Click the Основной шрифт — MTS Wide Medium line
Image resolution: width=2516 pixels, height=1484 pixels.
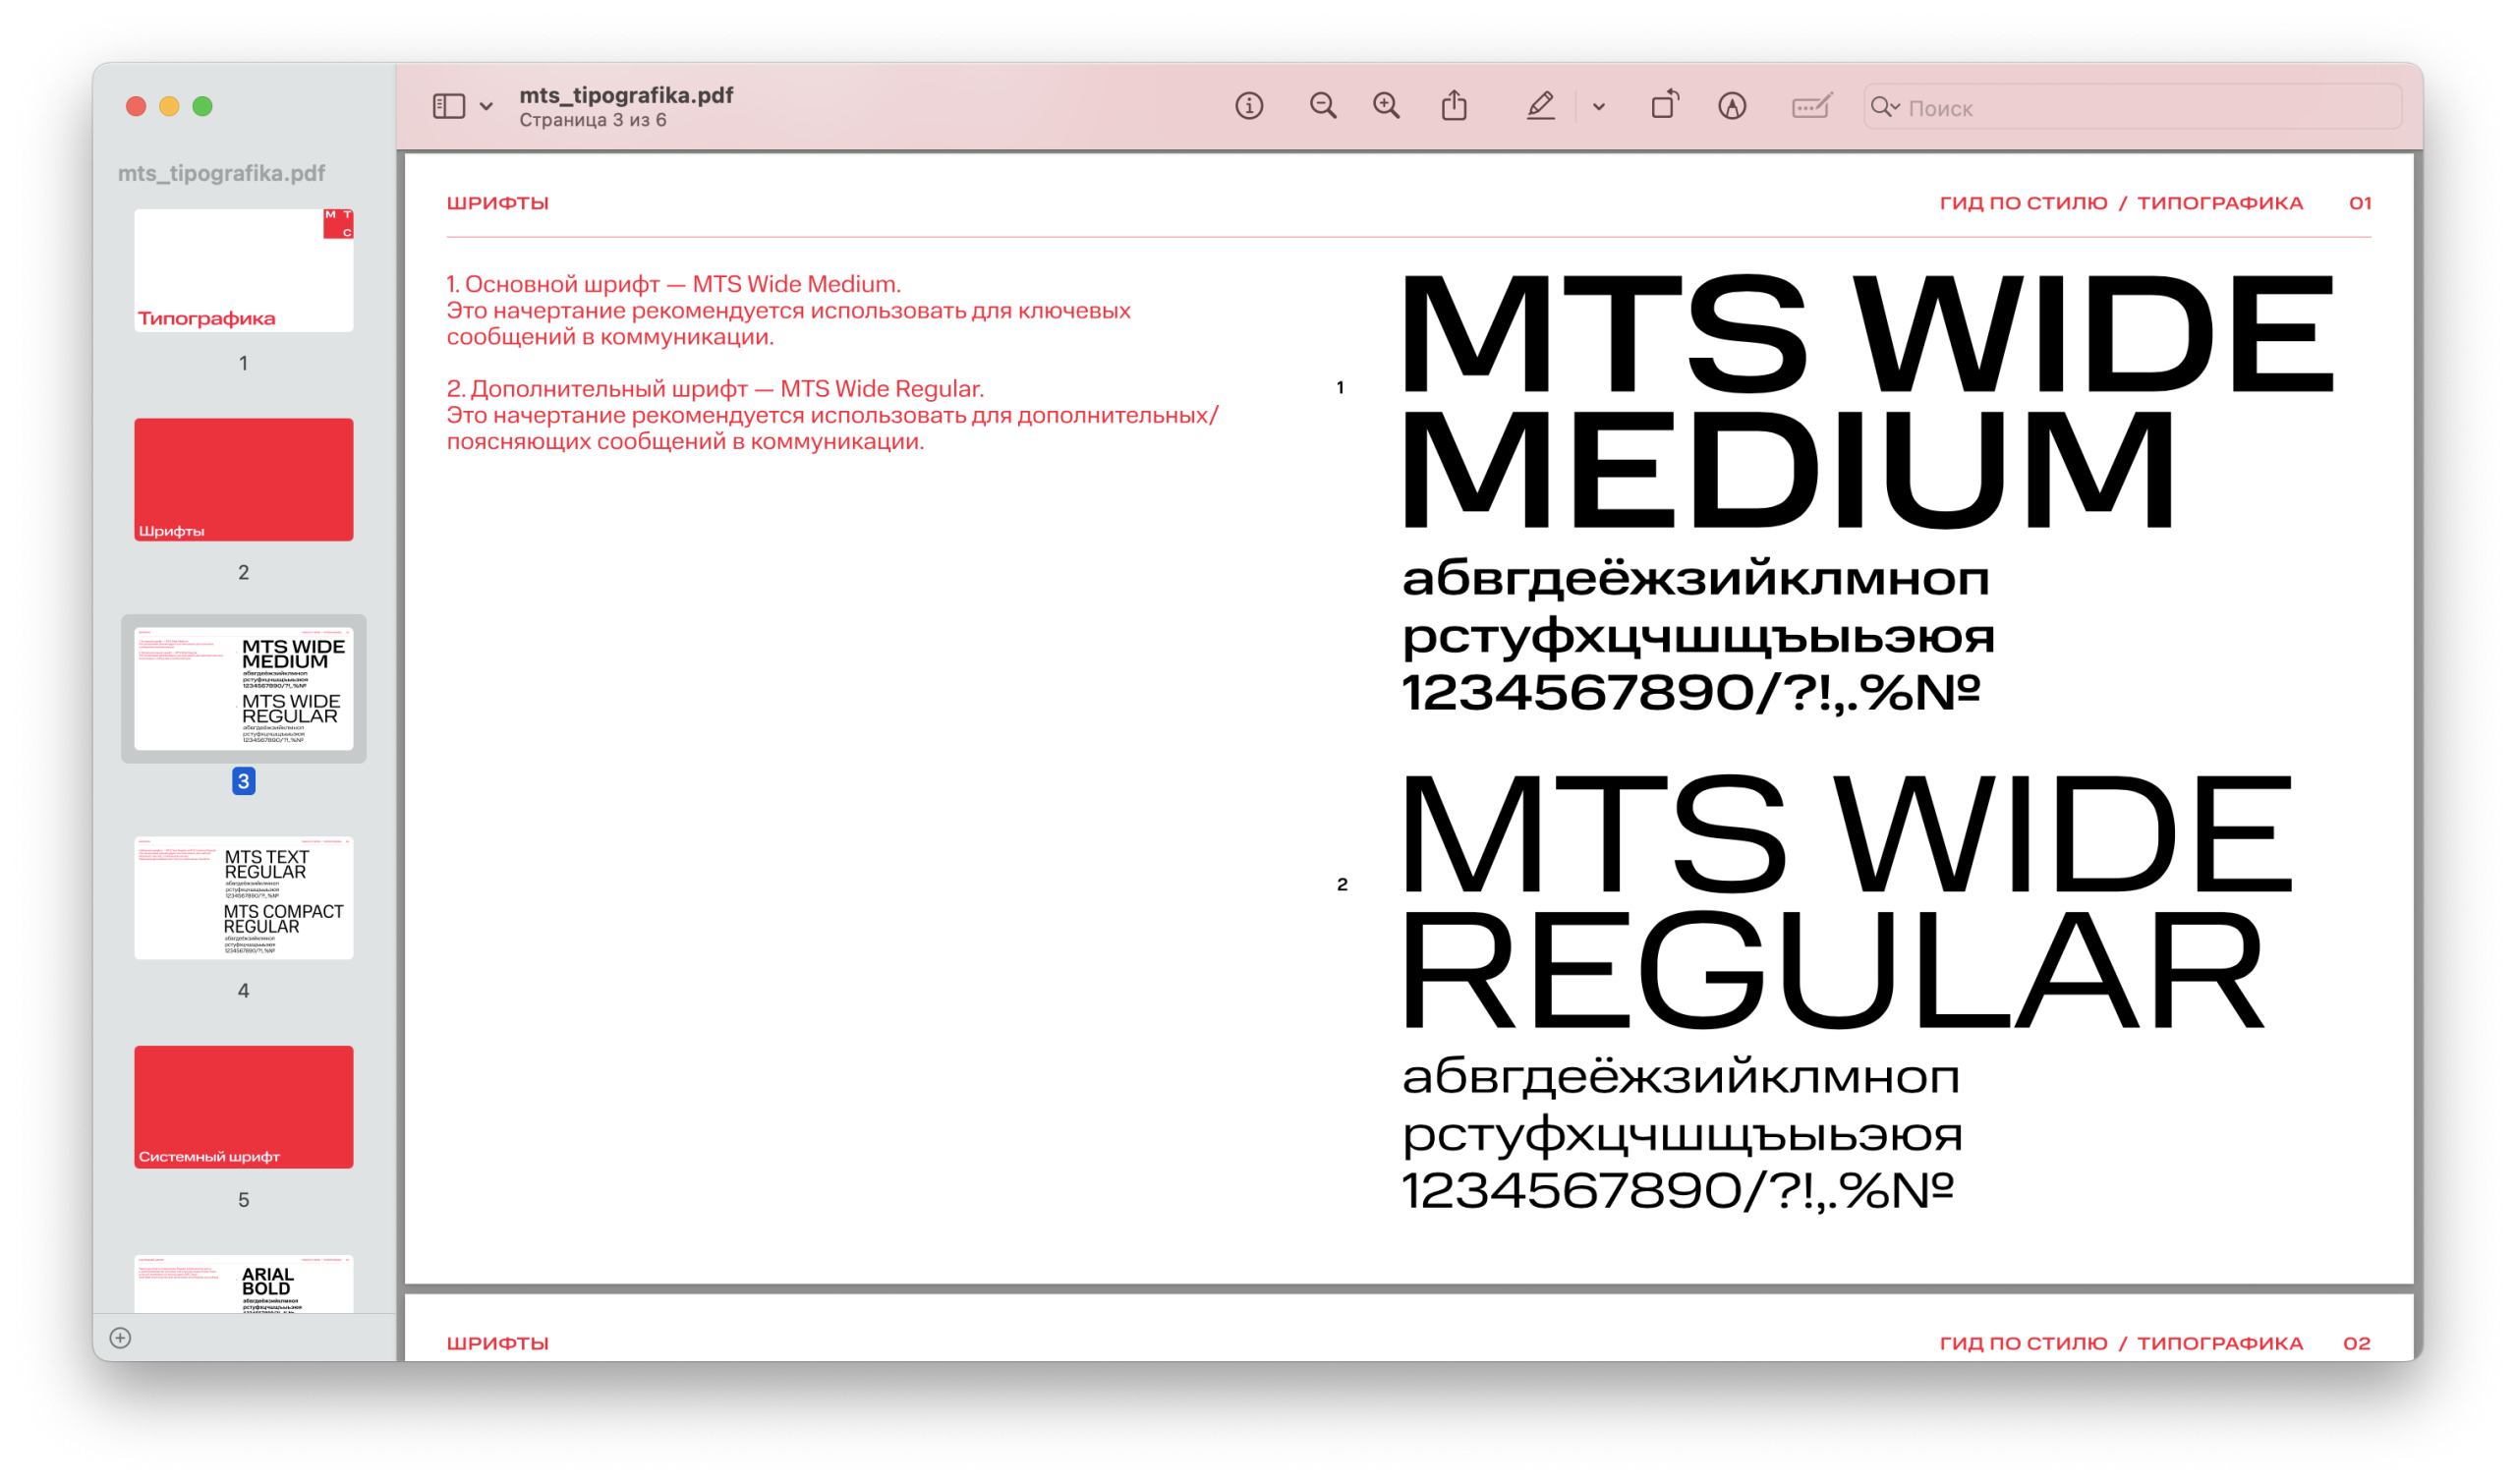pos(674,284)
